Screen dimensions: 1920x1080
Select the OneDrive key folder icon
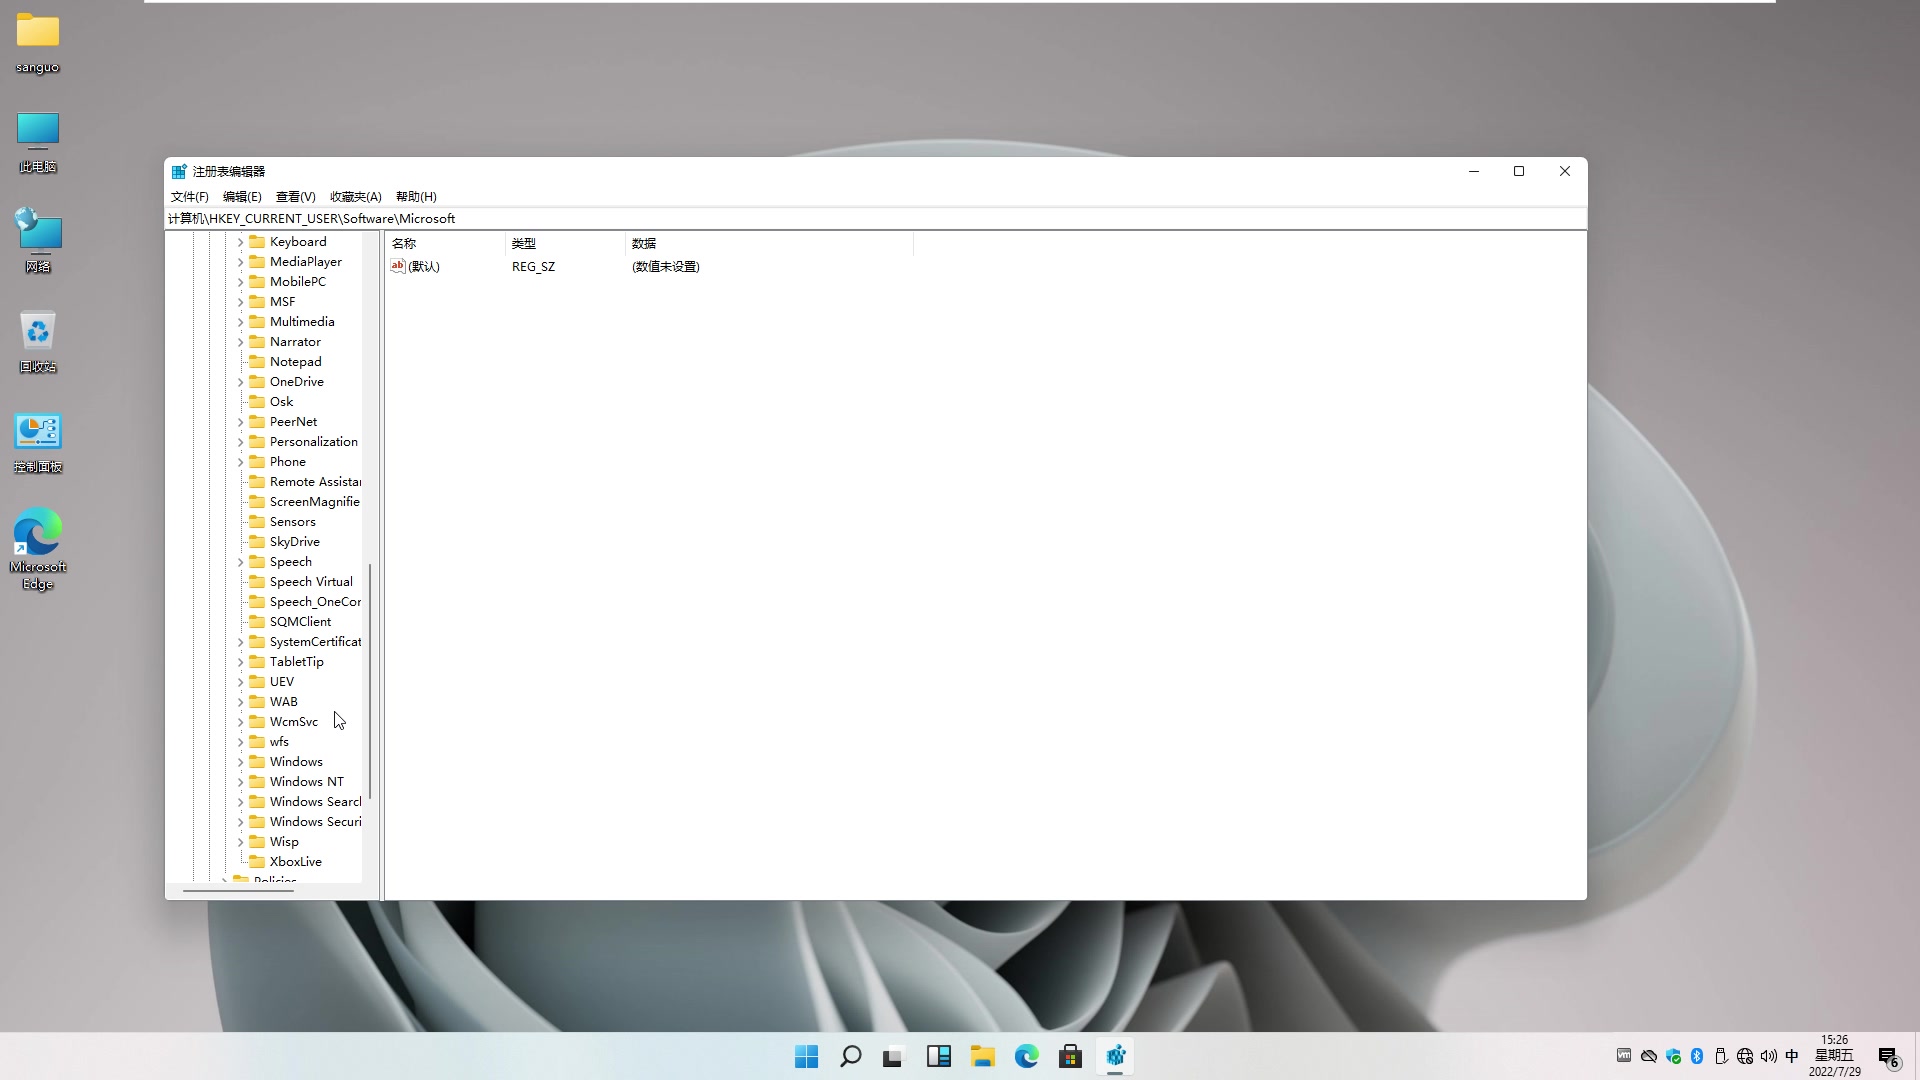[258, 381]
